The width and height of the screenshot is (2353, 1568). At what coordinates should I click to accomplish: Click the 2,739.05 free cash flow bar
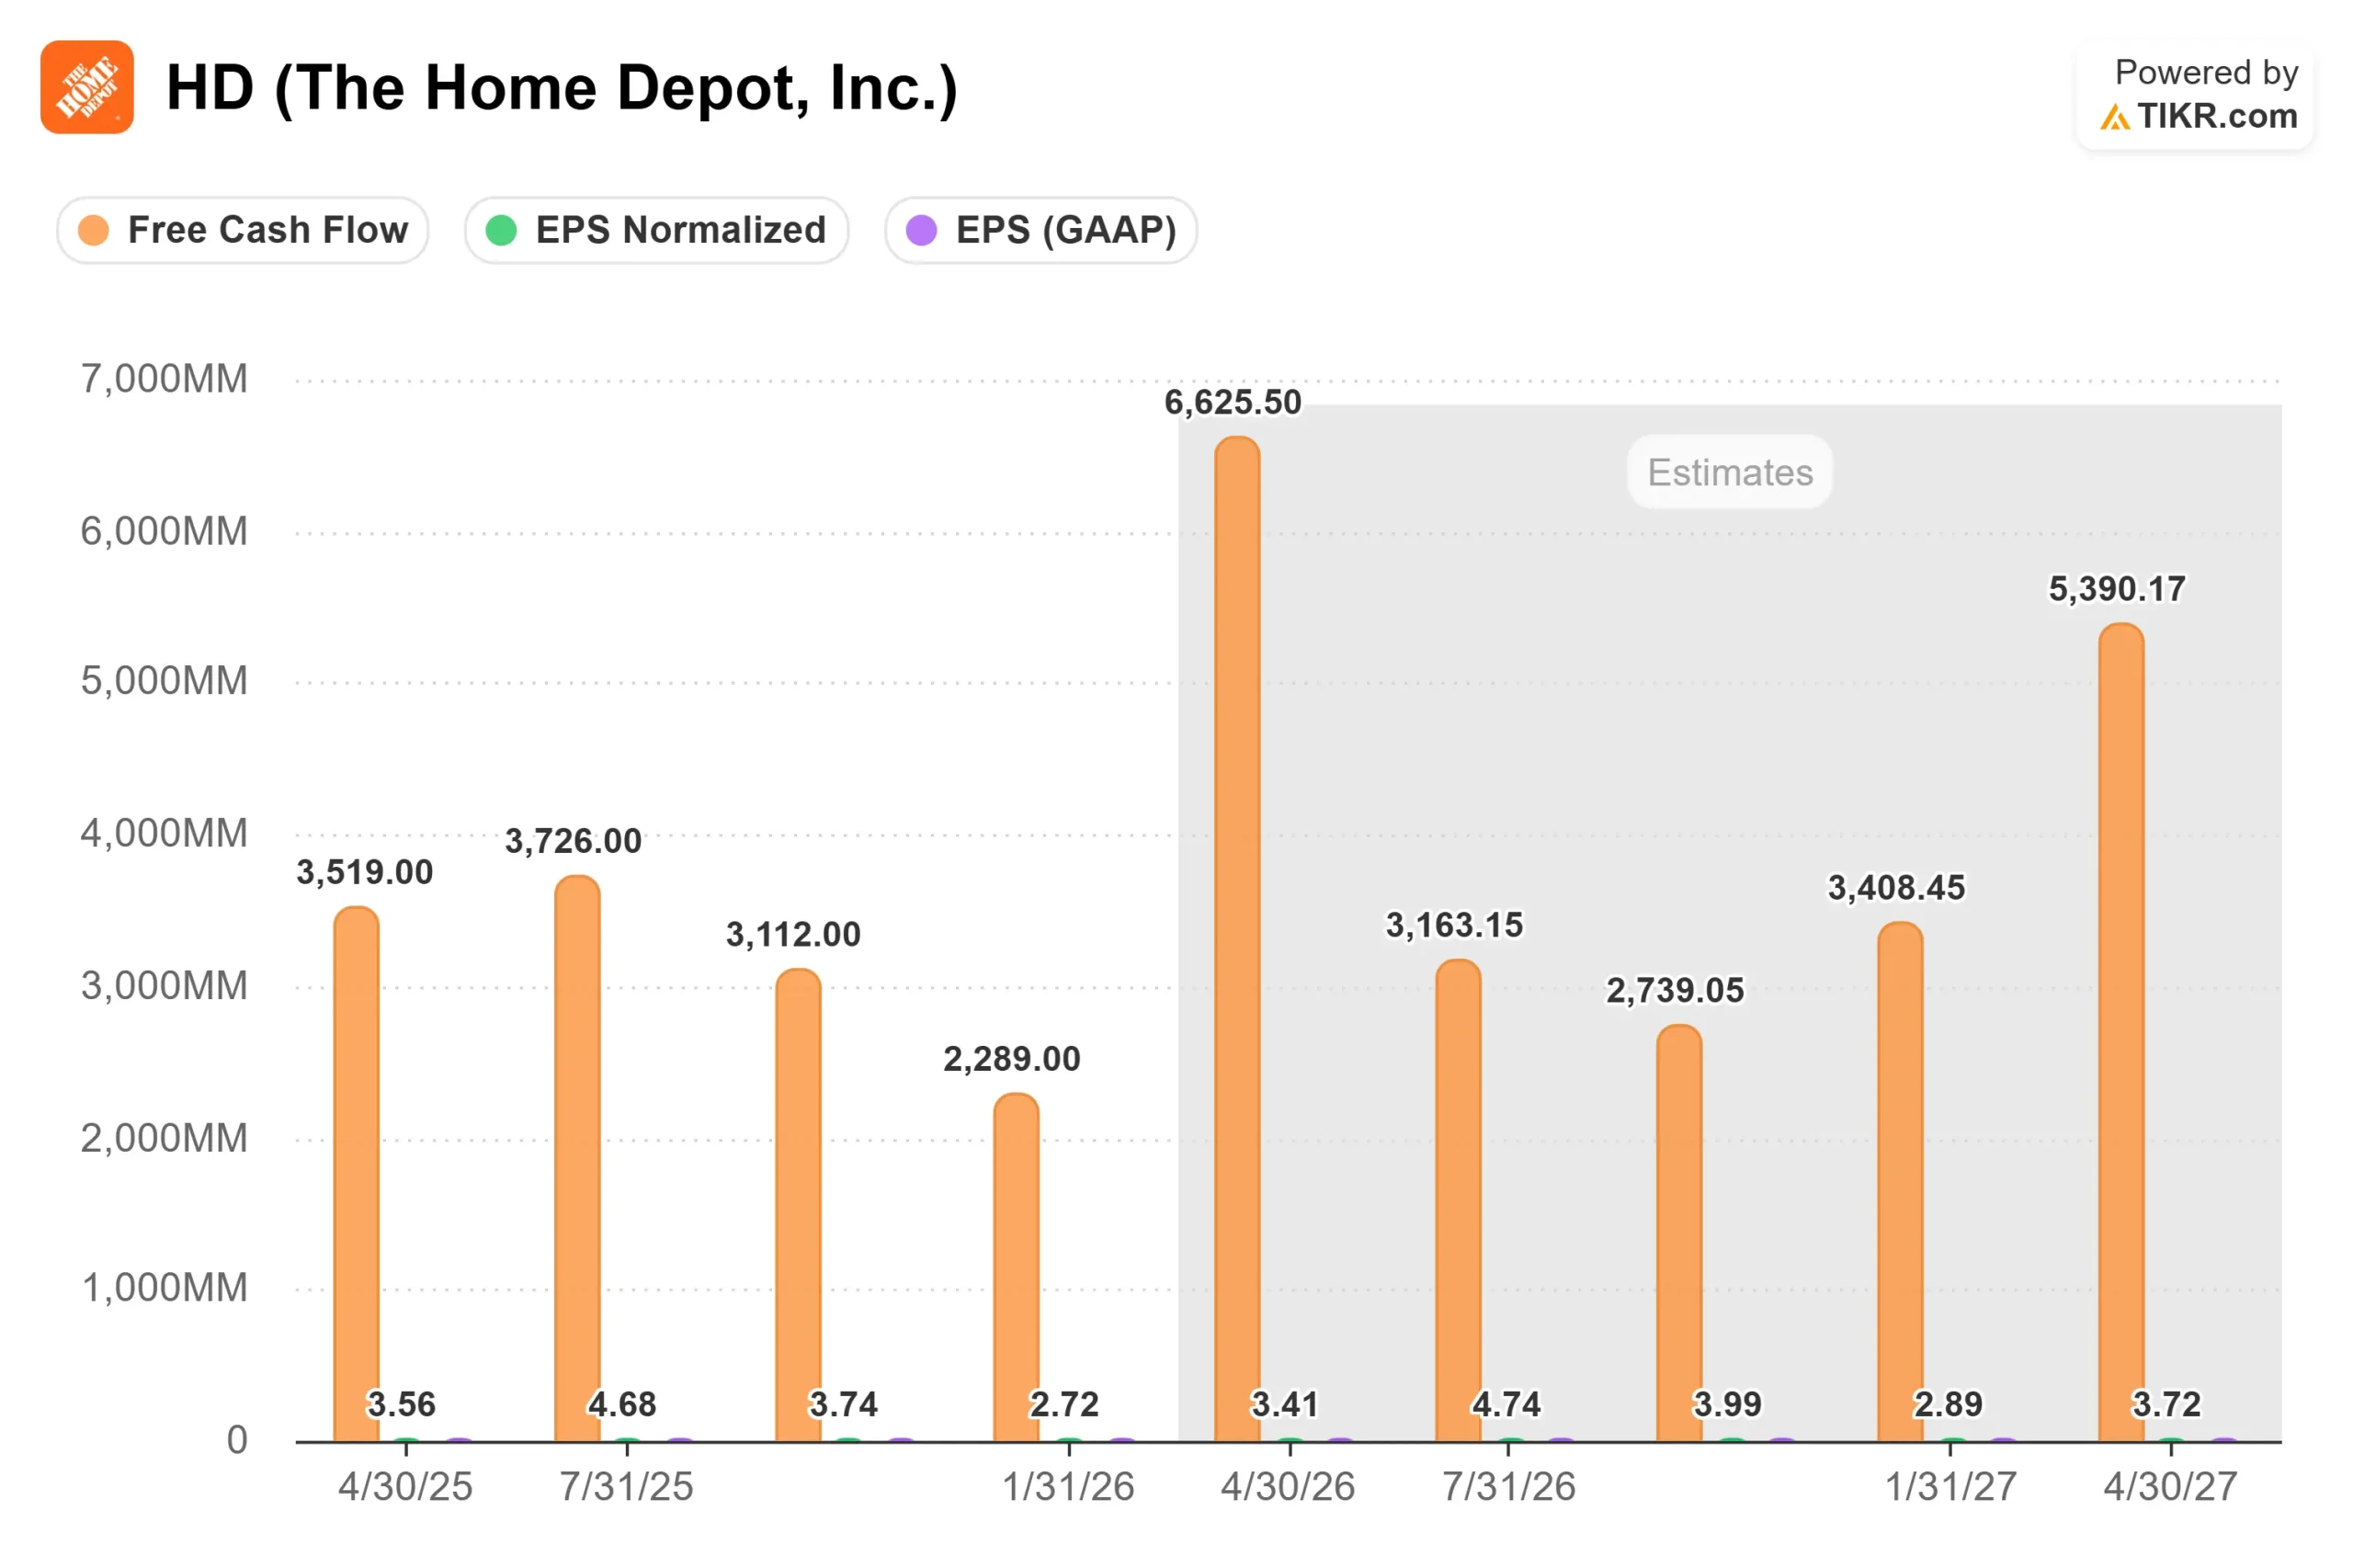coord(1679,1234)
